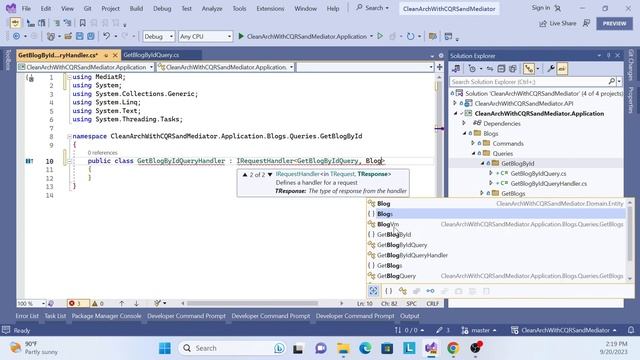The image size is (640, 360).
Task: Click the Open File folder icon in toolbar
Action: click(x=68, y=36)
